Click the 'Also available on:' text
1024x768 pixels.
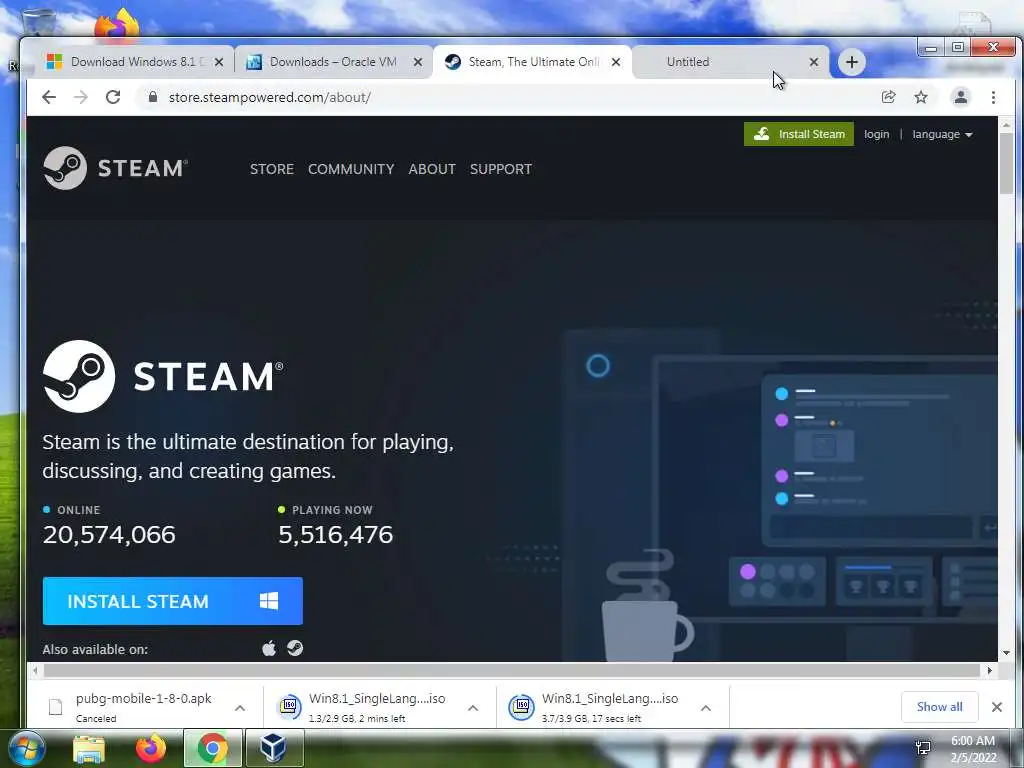95,649
